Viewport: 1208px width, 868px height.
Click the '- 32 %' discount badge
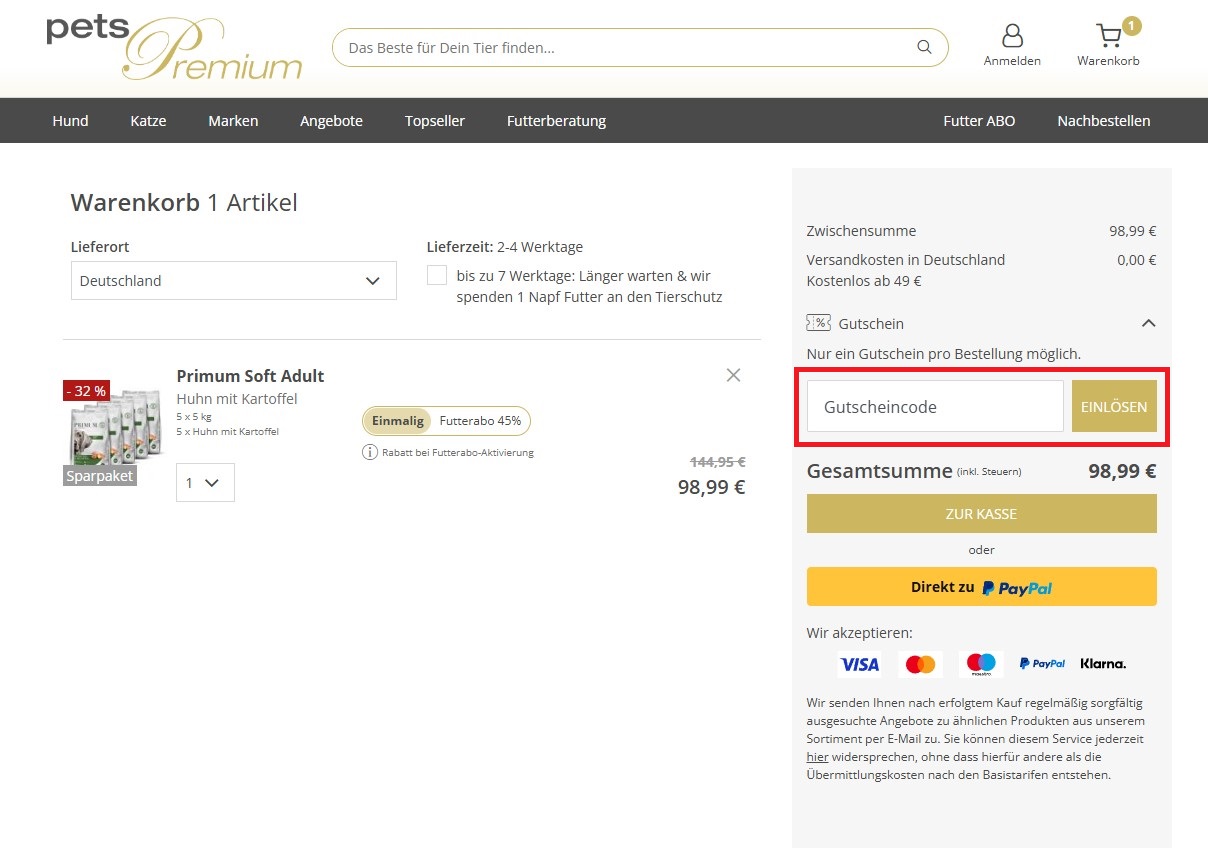pos(86,391)
